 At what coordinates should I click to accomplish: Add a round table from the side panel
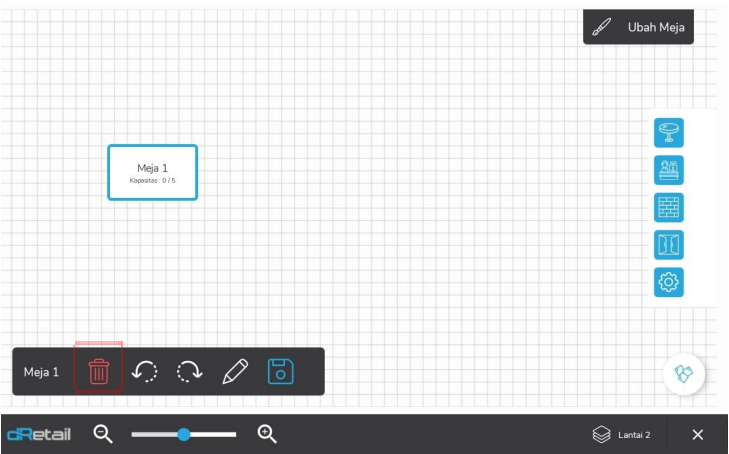pos(668,132)
